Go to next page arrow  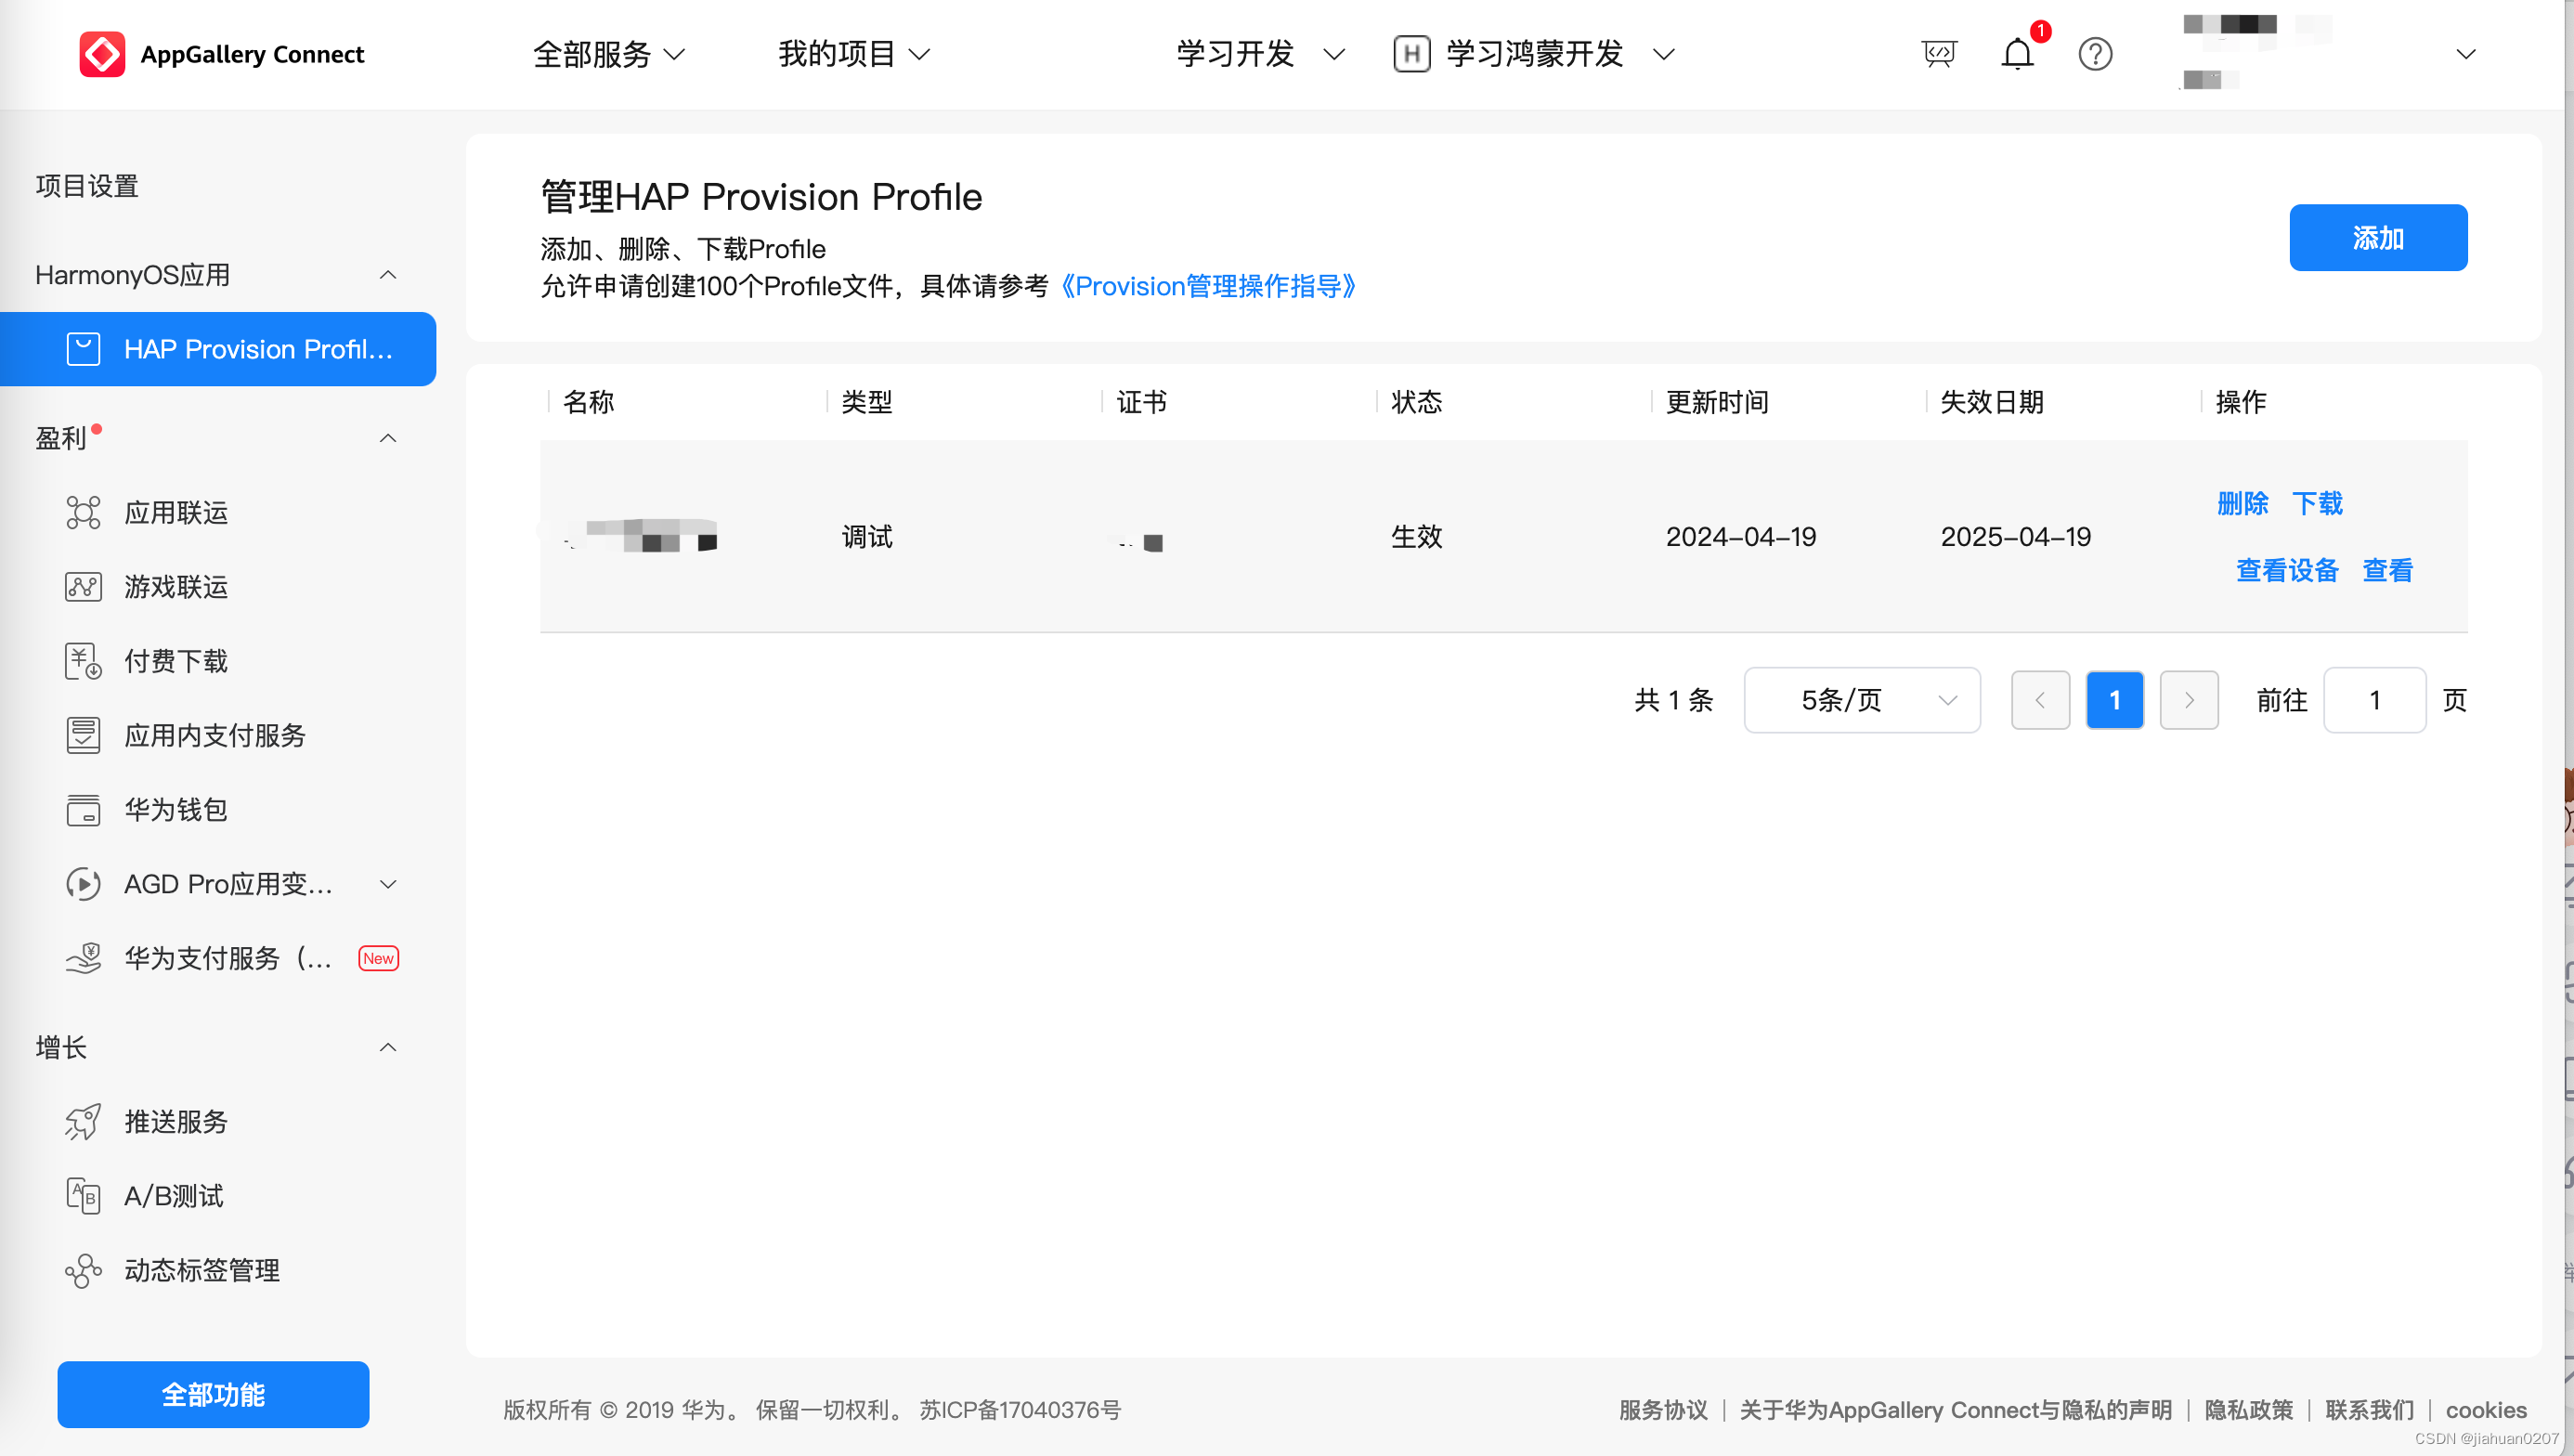click(x=2189, y=700)
